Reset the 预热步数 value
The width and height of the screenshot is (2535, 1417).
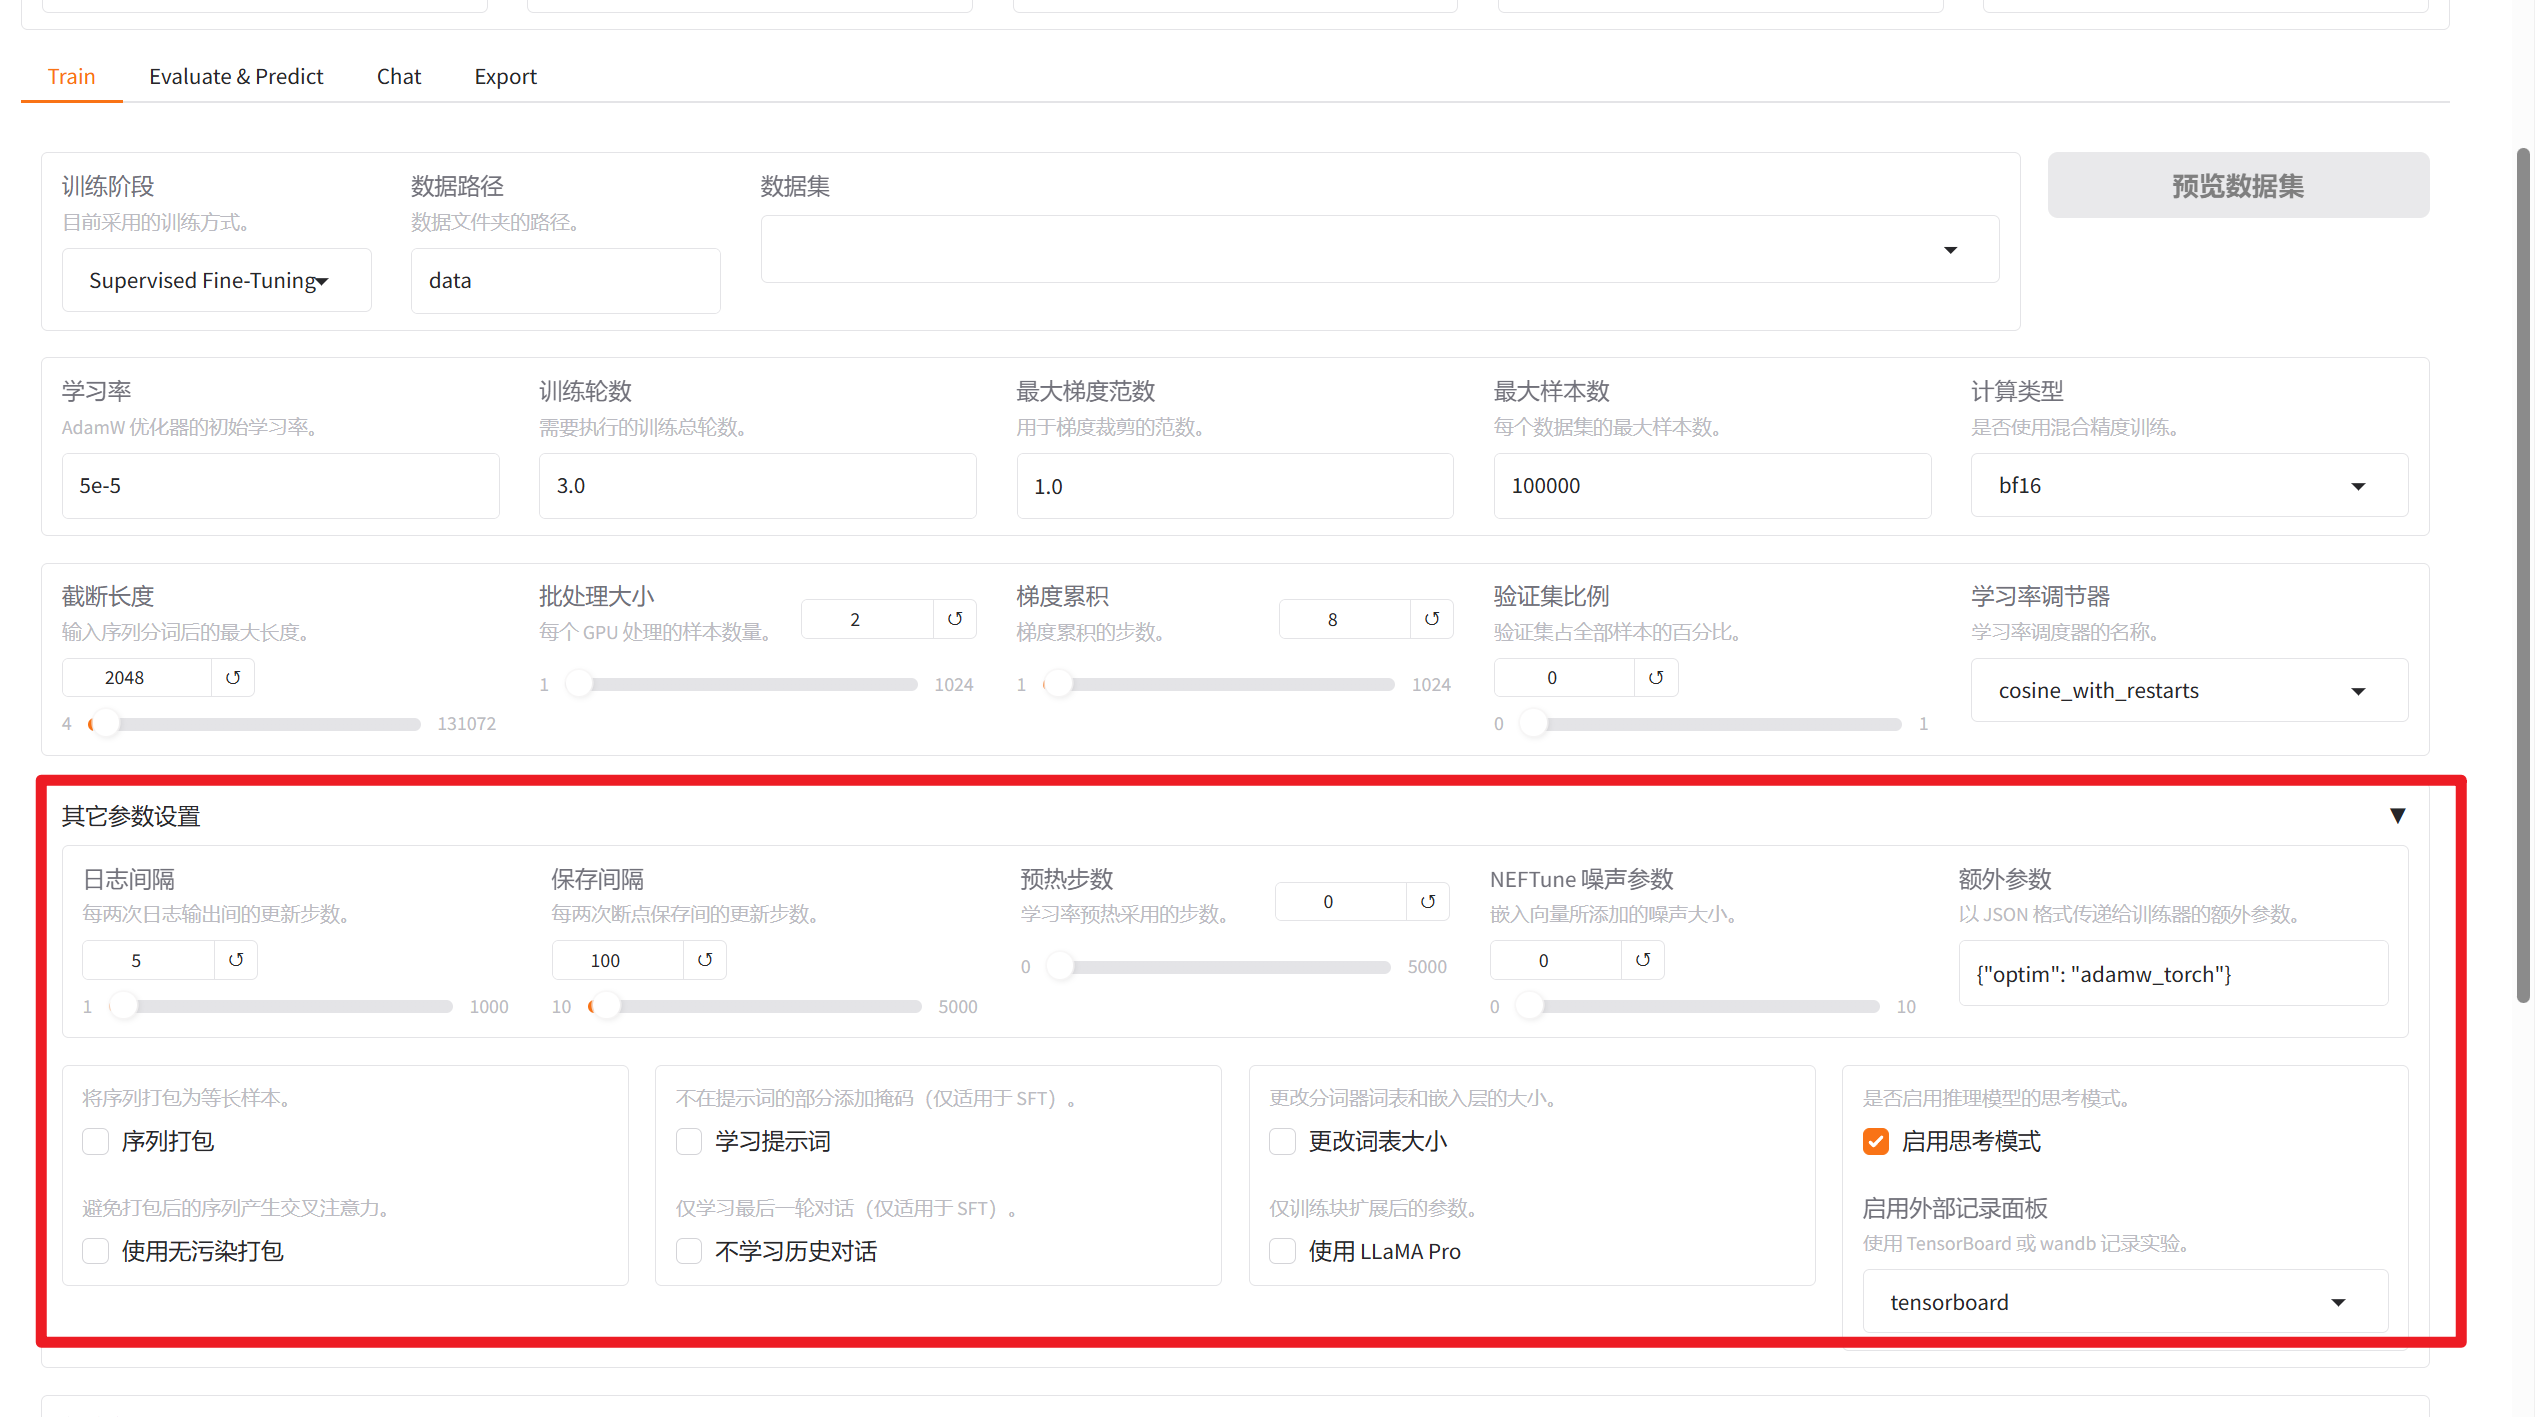point(1427,901)
